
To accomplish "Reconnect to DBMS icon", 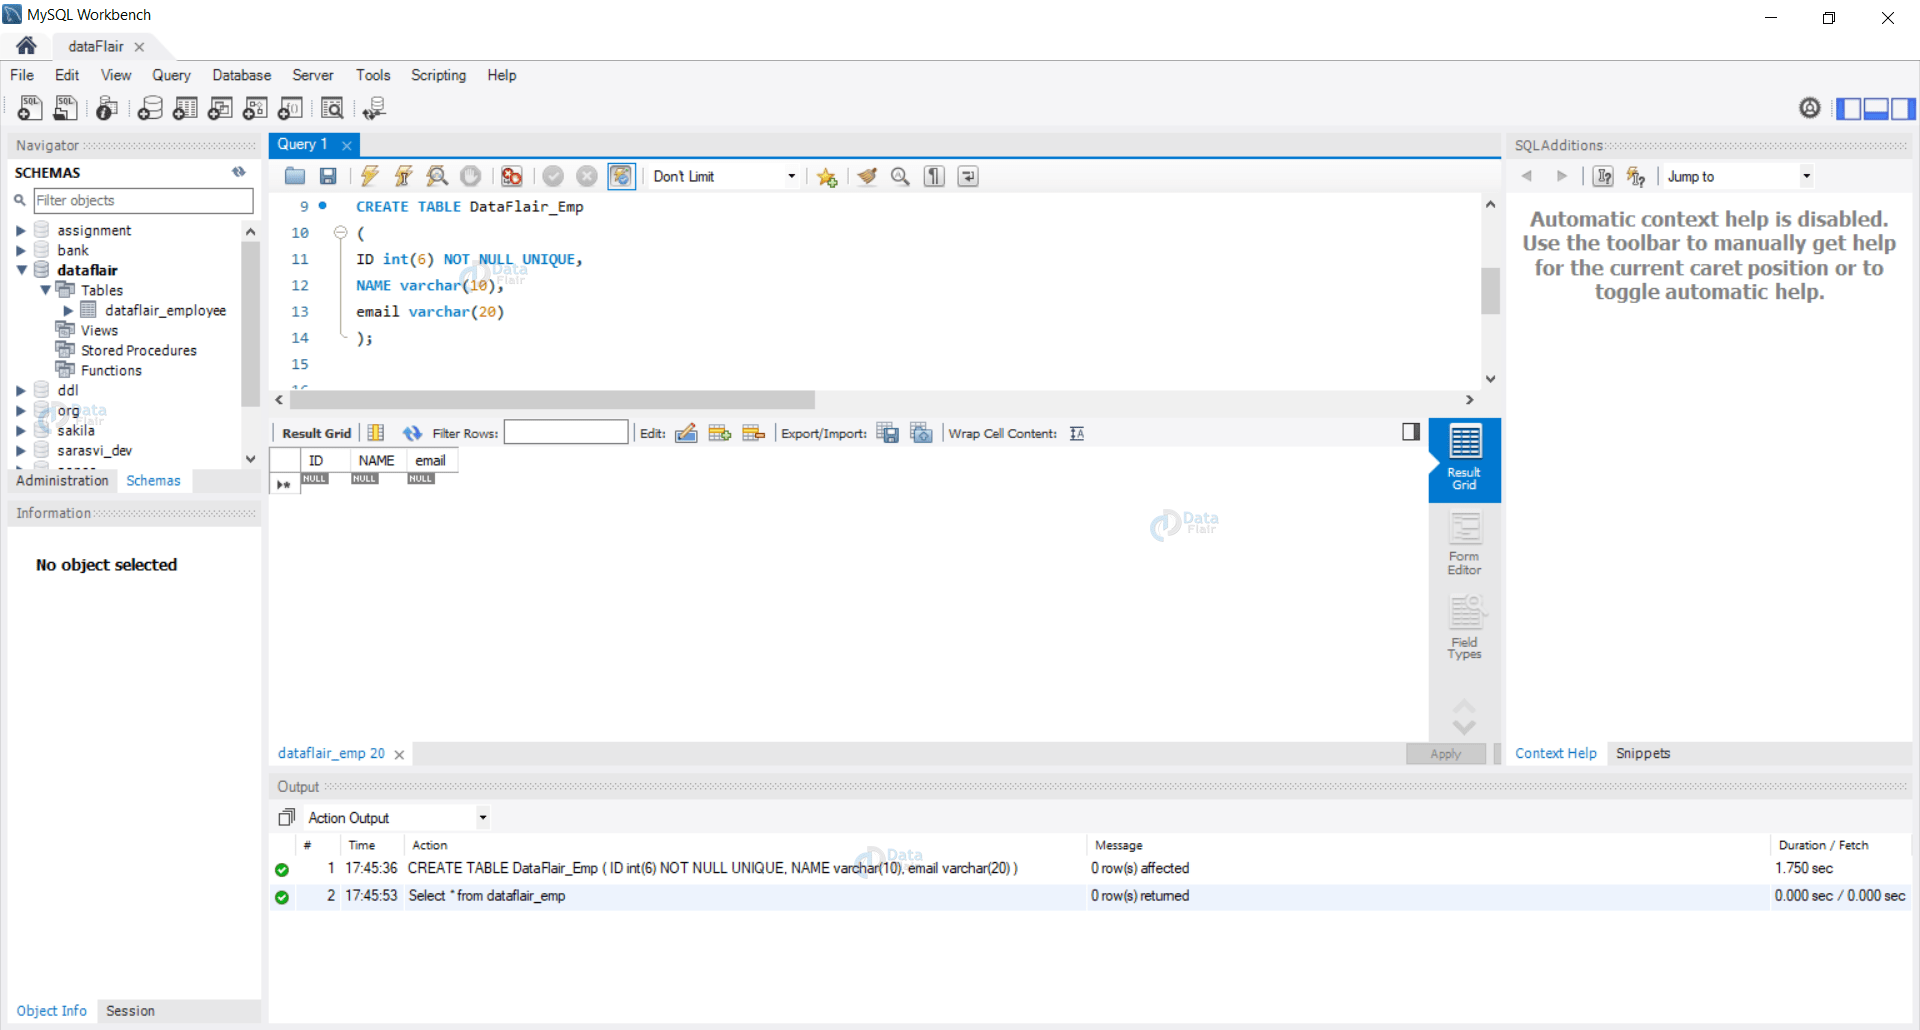I will (375, 108).
